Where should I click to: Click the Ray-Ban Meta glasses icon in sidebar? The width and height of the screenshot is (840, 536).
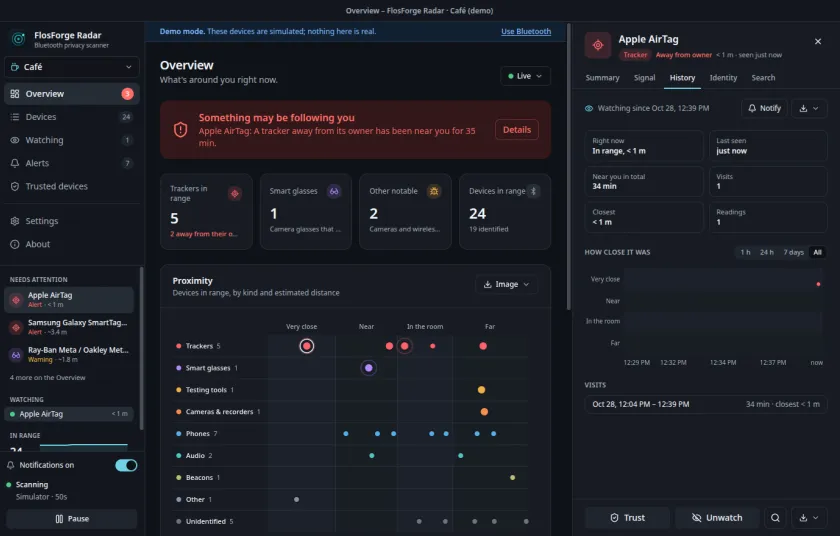[x=16, y=354]
